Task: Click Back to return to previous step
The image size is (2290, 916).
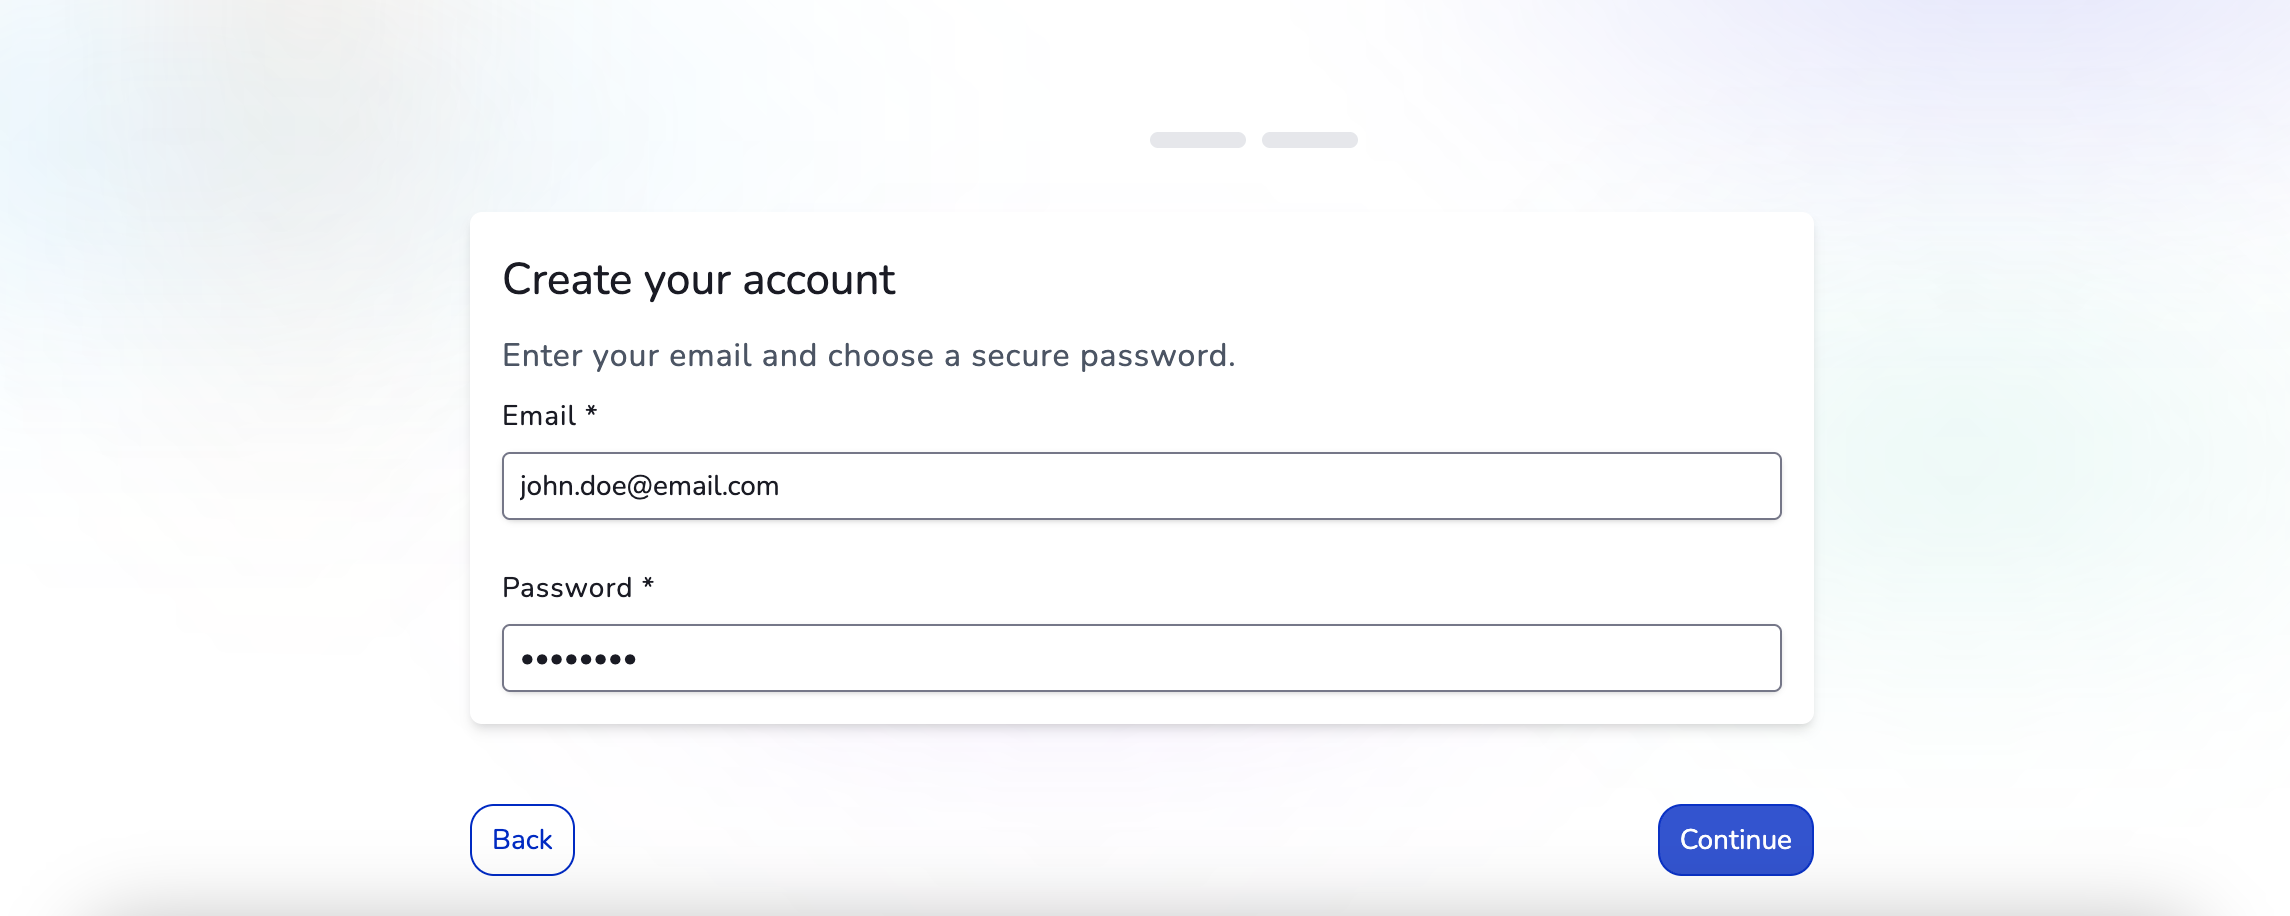Action: pos(521,840)
